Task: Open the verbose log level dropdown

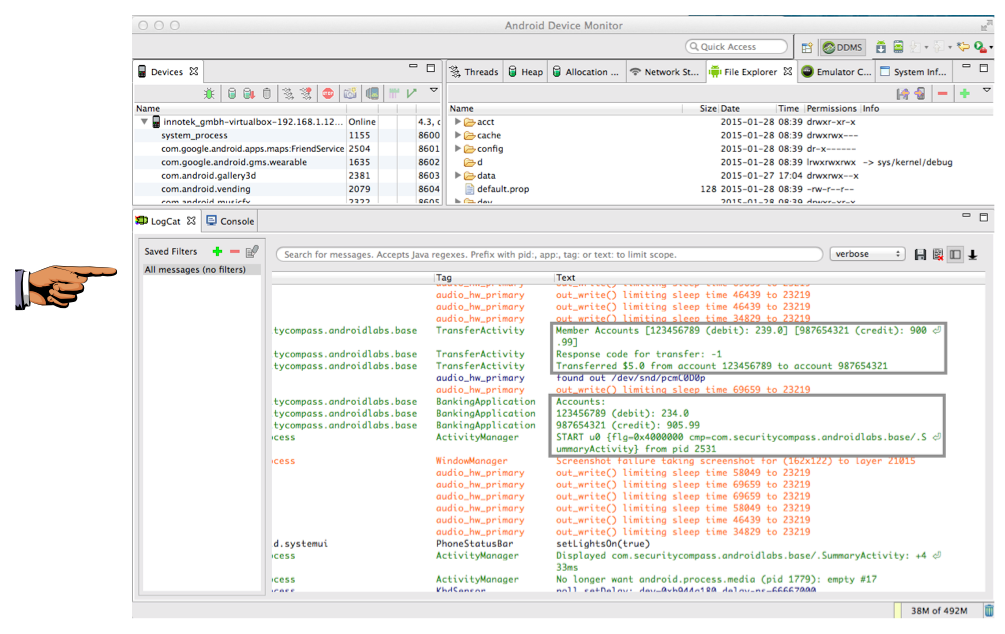Action: (867, 254)
